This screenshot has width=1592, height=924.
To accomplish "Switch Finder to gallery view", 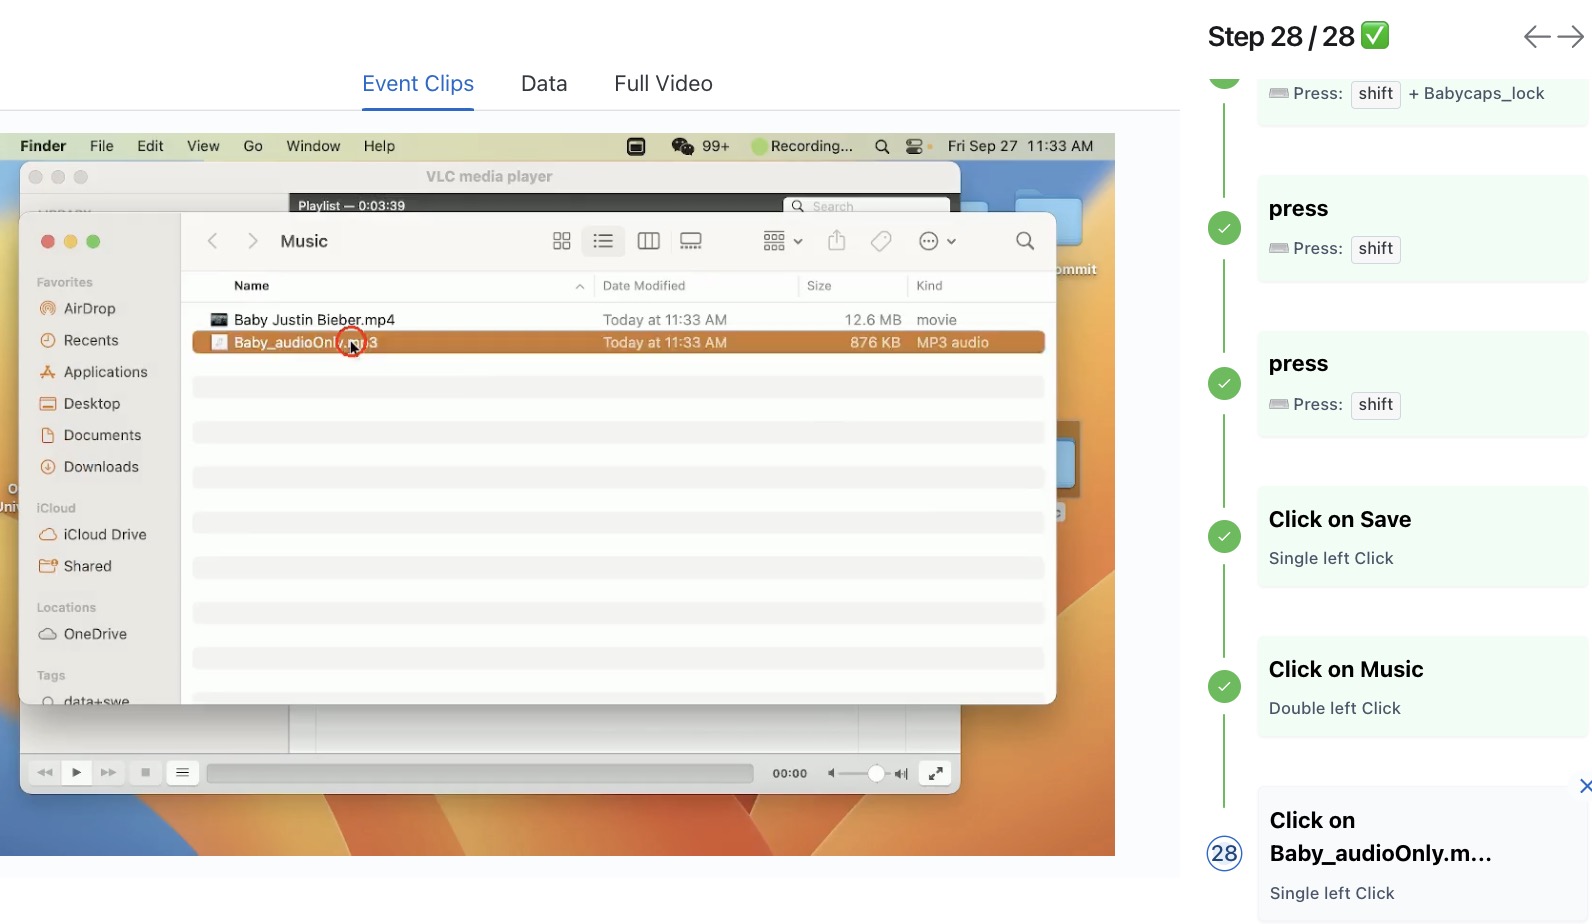I will 691,241.
